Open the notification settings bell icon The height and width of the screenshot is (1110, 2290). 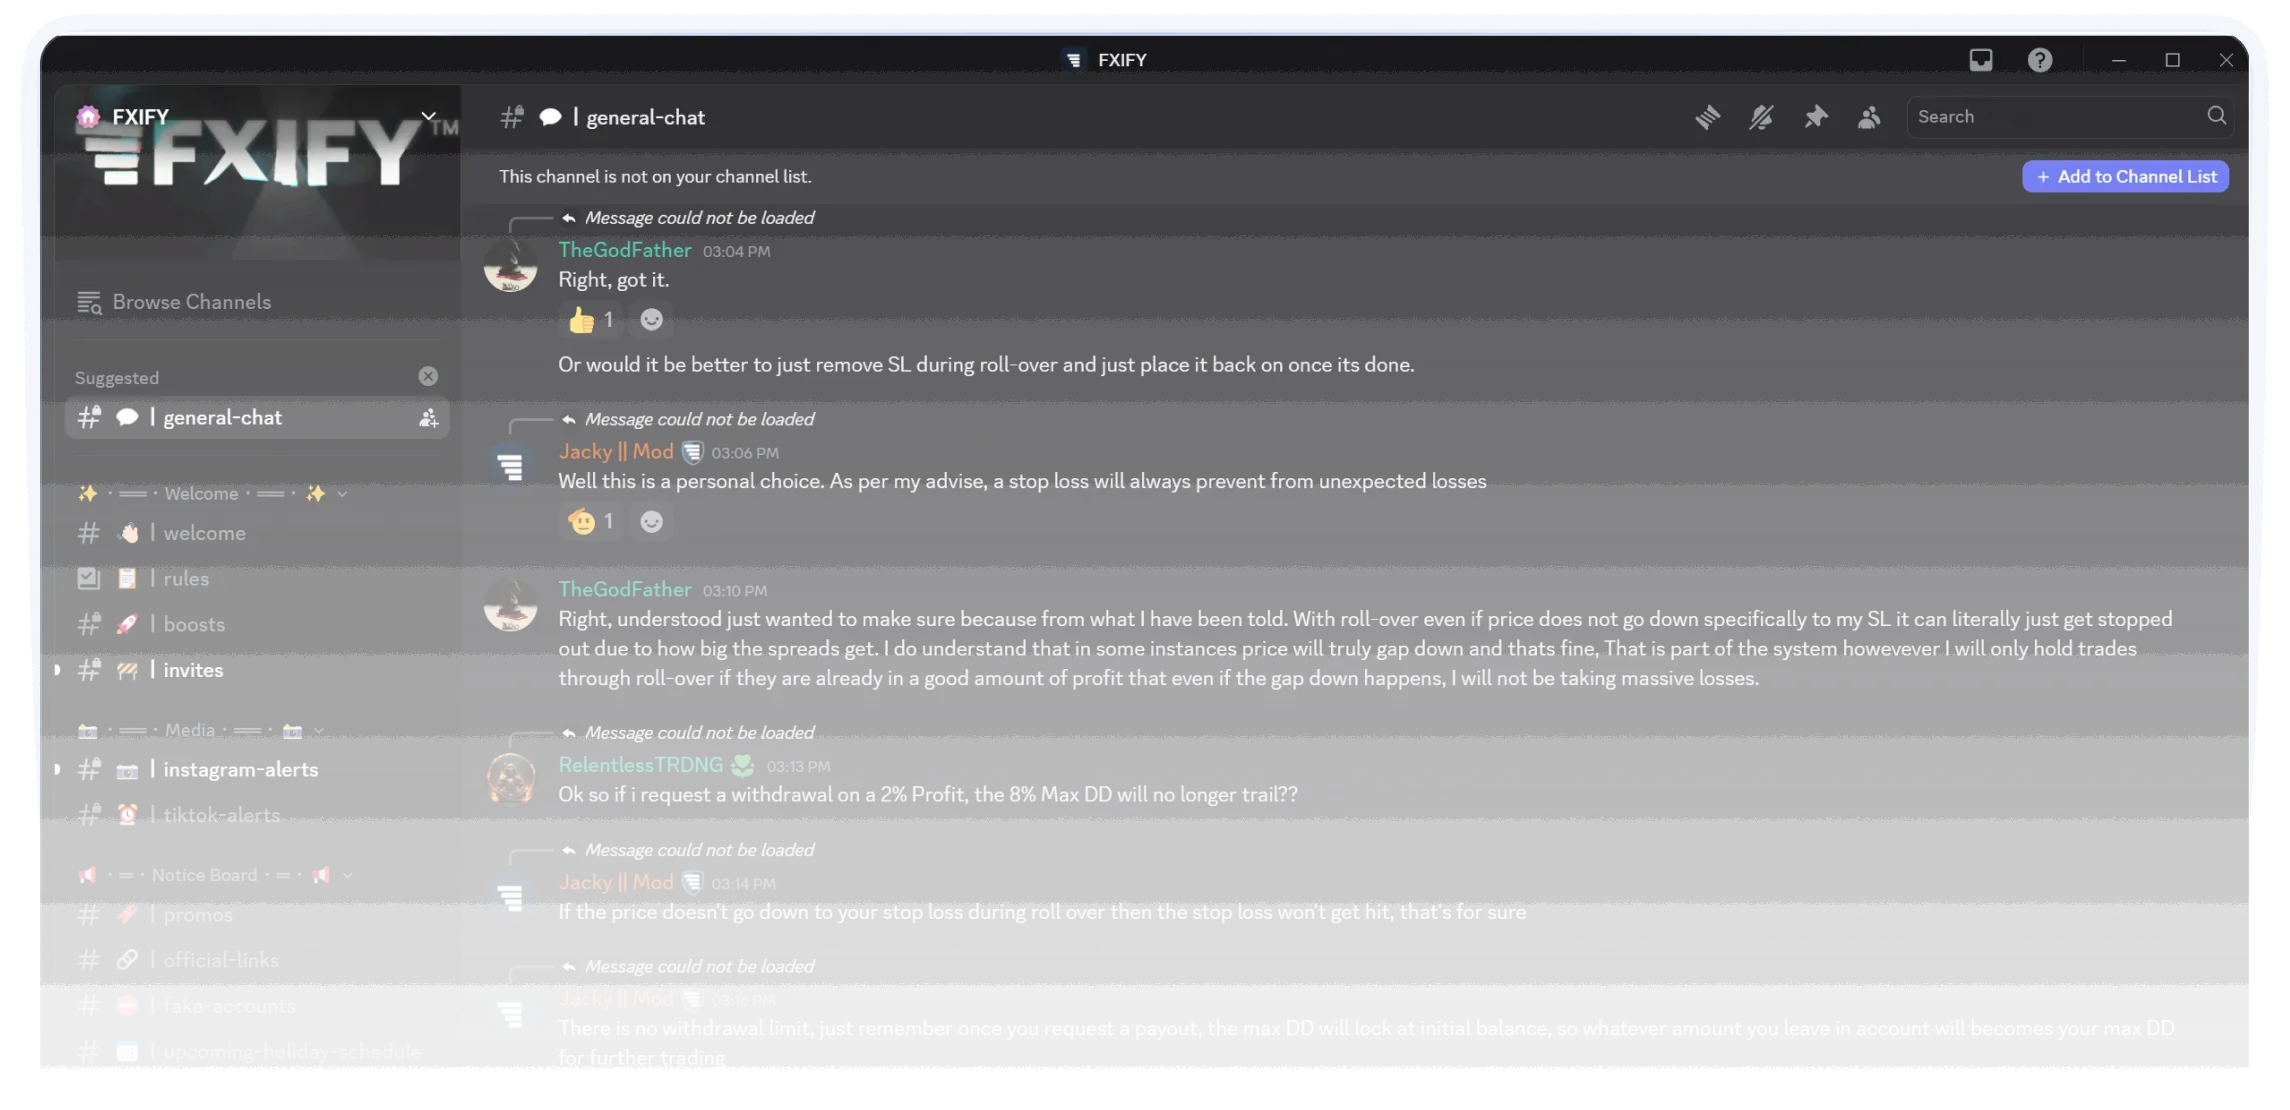1761,117
